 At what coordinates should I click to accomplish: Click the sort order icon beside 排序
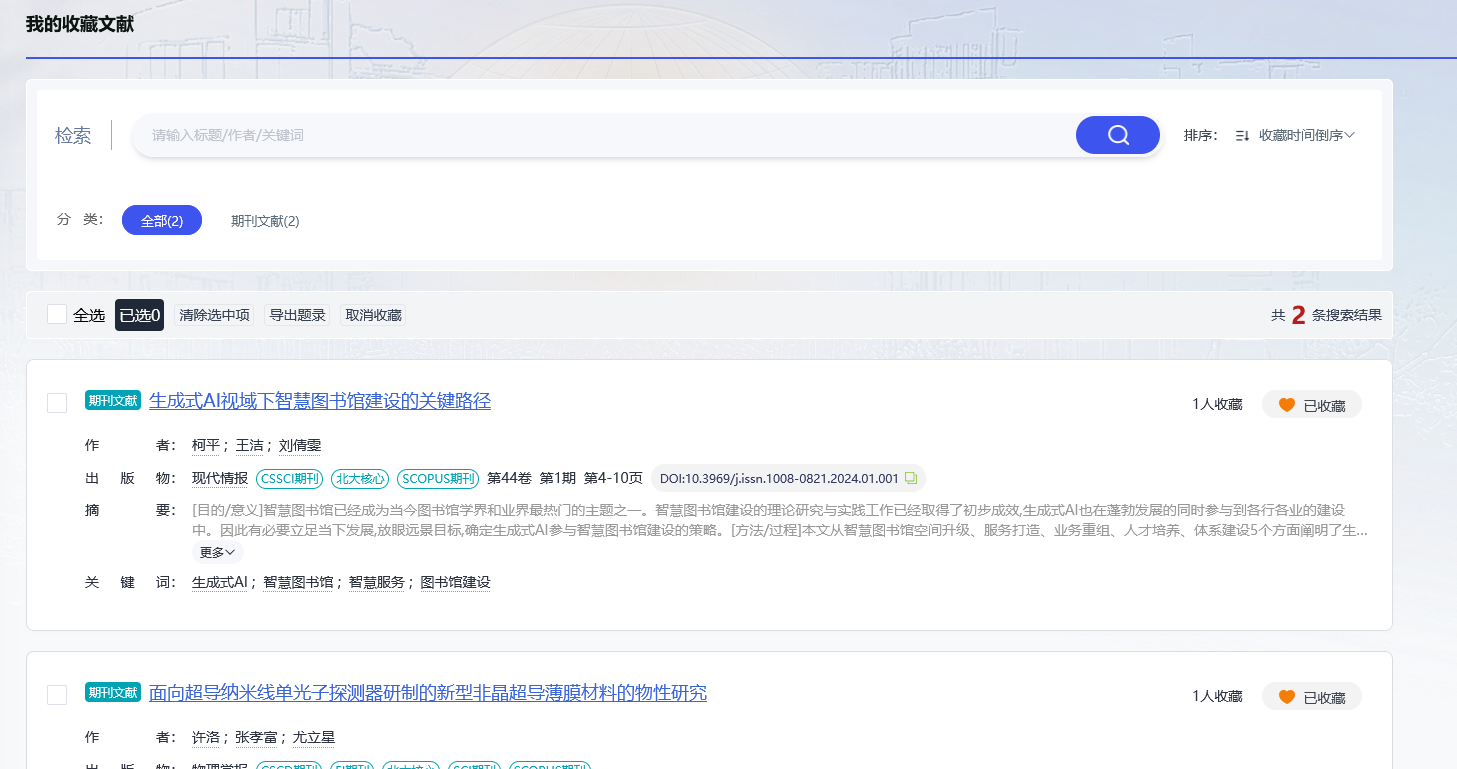pyautogui.click(x=1240, y=134)
